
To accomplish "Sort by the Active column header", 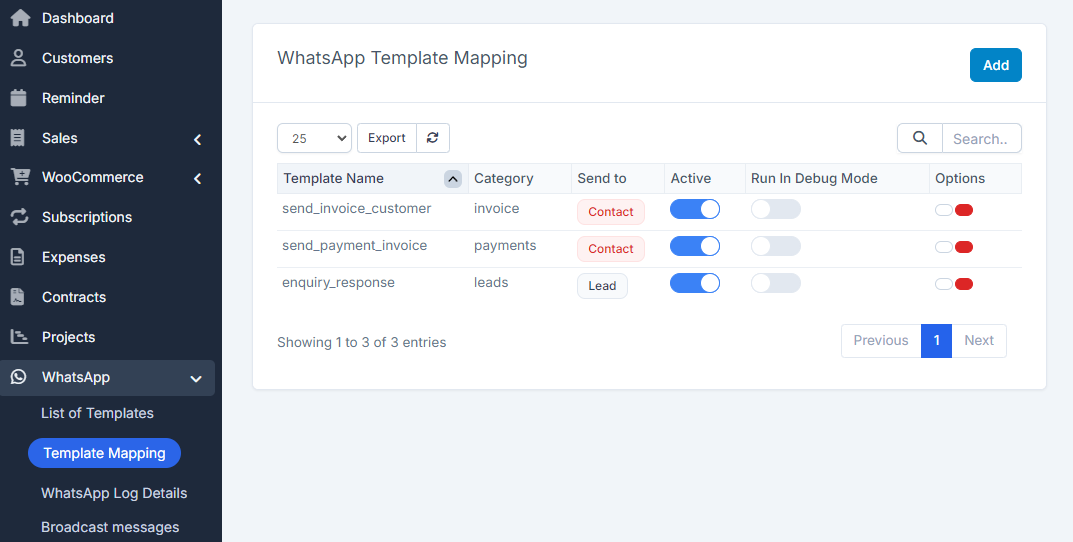I will click(x=705, y=179).
